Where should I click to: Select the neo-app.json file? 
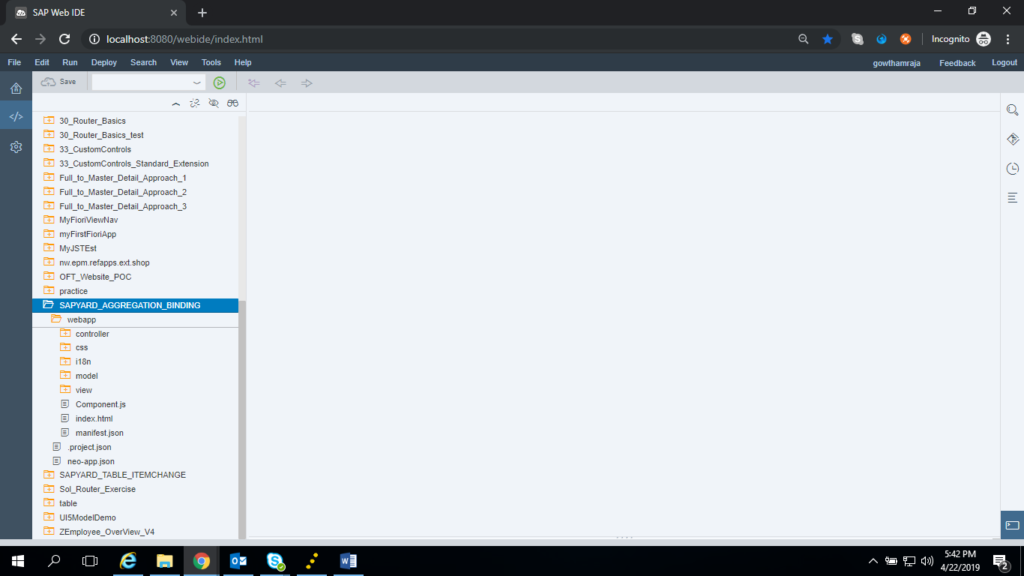click(x=90, y=461)
